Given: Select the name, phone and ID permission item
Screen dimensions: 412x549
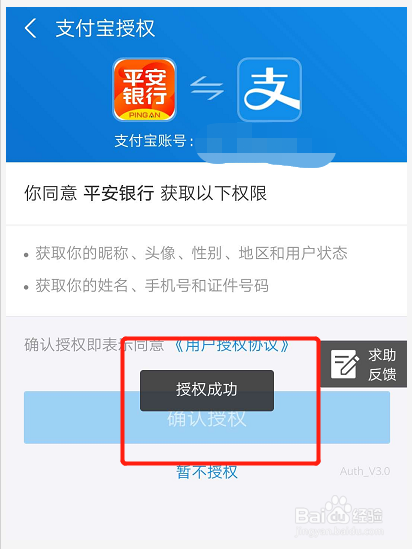Looking at the screenshot, I should pyautogui.click(x=146, y=286).
